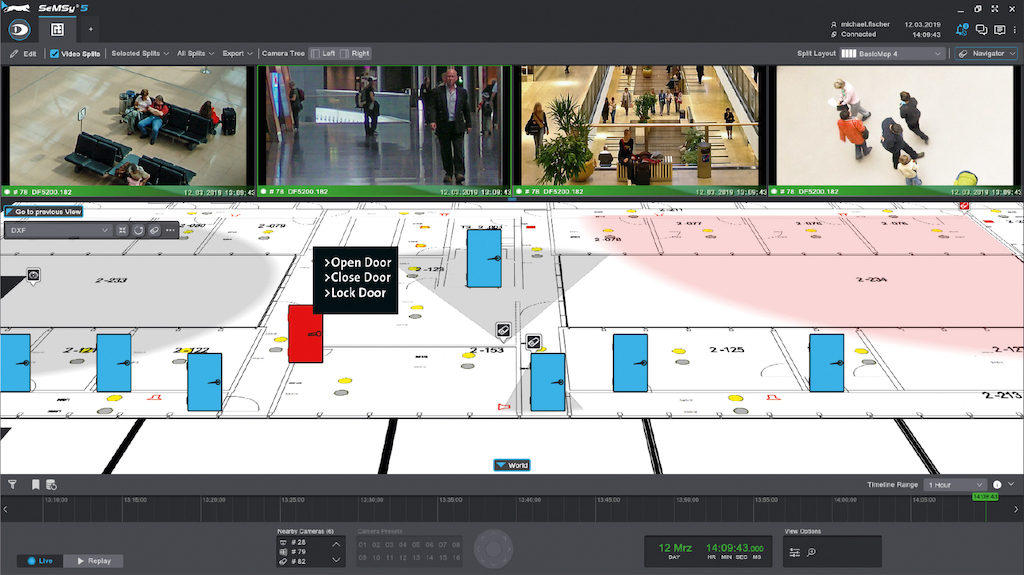Toggle the Camera Tree Left option
Image resolution: width=1024 pixels, height=575 pixels.
322,53
